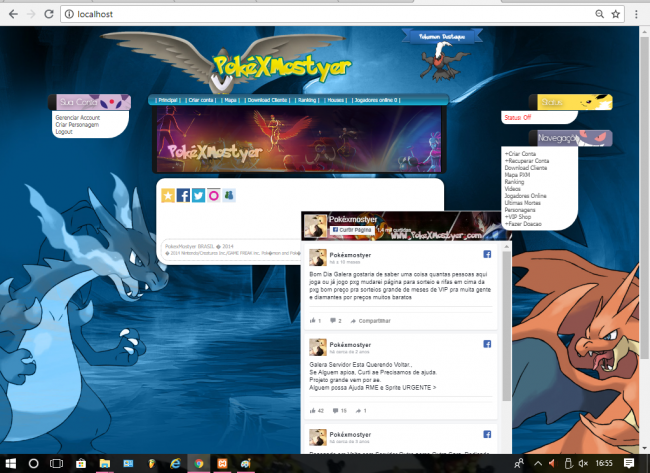This screenshot has height=473, width=650.
Task: Click the green people share icon
Action: (229, 195)
